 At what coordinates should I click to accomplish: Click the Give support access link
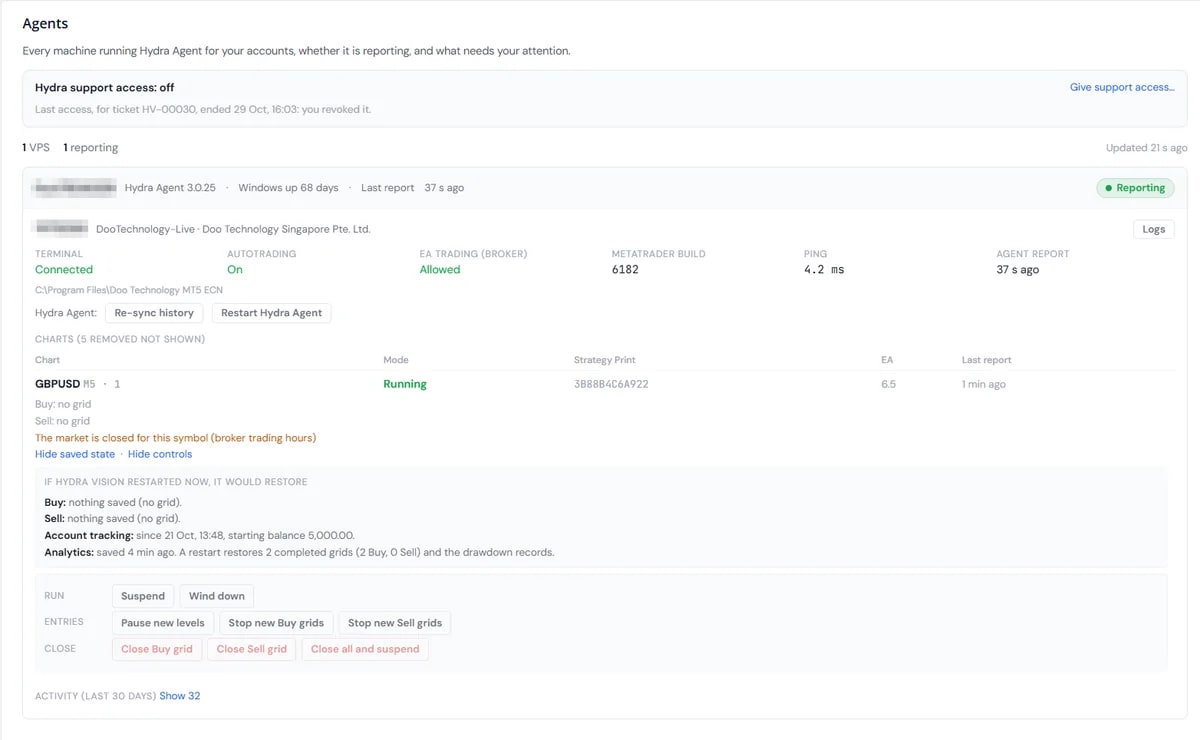1122,87
